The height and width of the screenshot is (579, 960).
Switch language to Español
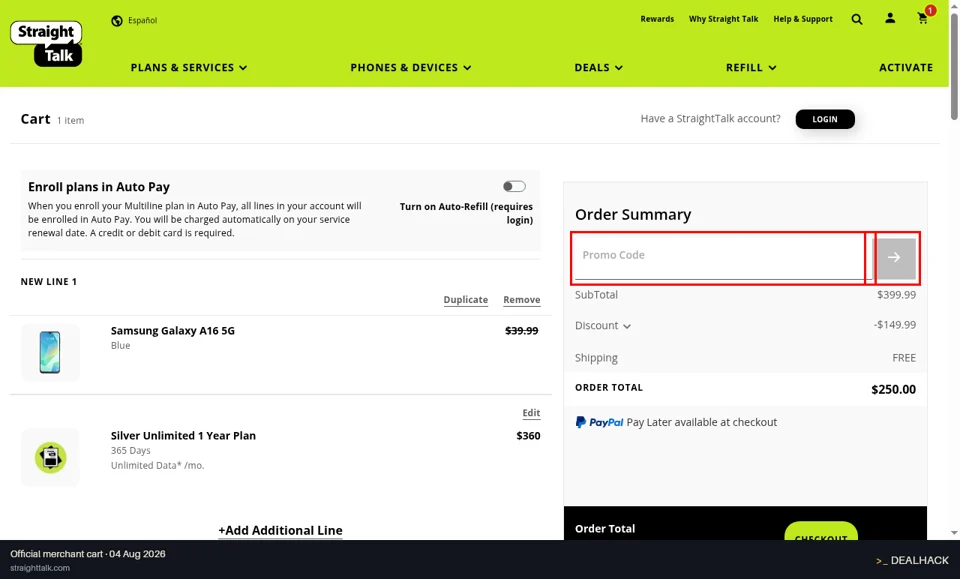[x=142, y=20]
